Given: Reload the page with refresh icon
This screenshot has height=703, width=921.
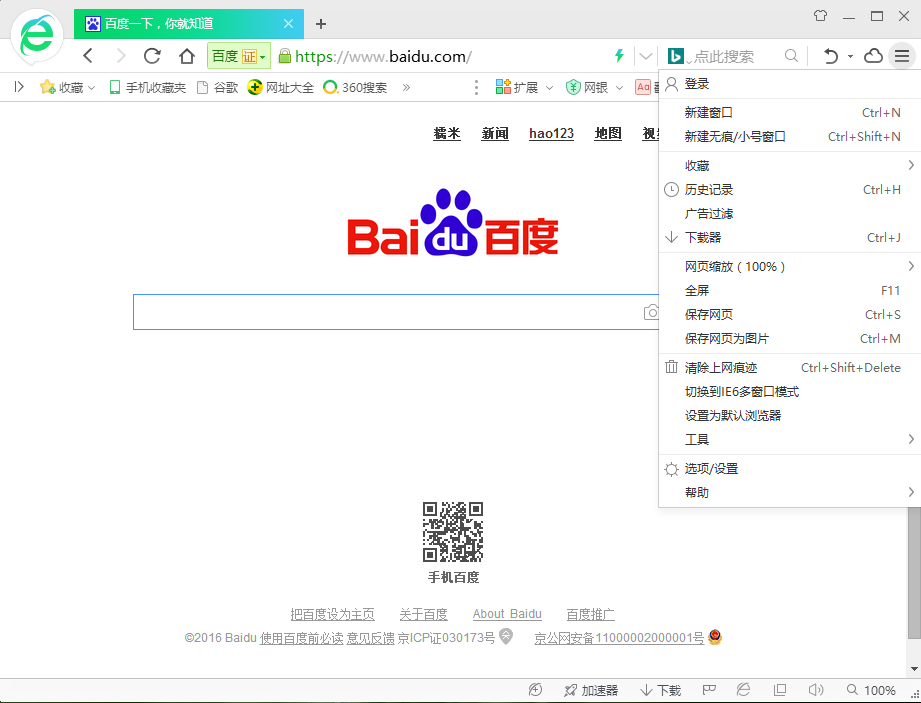Looking at the screenshot, I should point(152,56).
